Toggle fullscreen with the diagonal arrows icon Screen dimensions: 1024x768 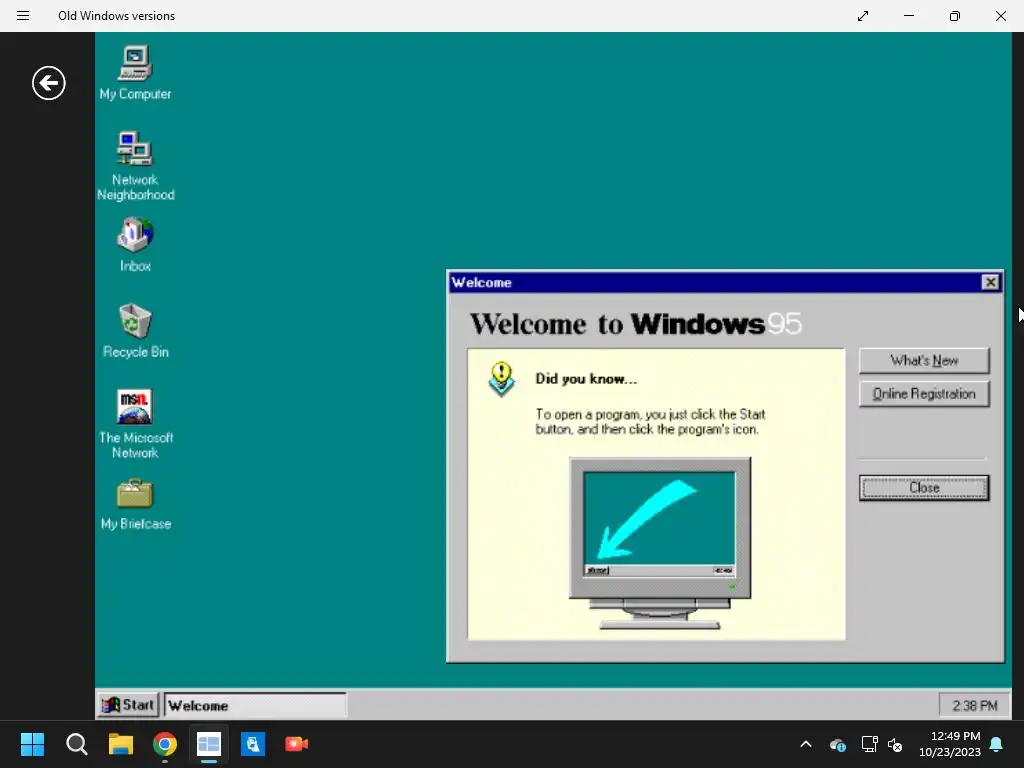(x=863, y=16)
